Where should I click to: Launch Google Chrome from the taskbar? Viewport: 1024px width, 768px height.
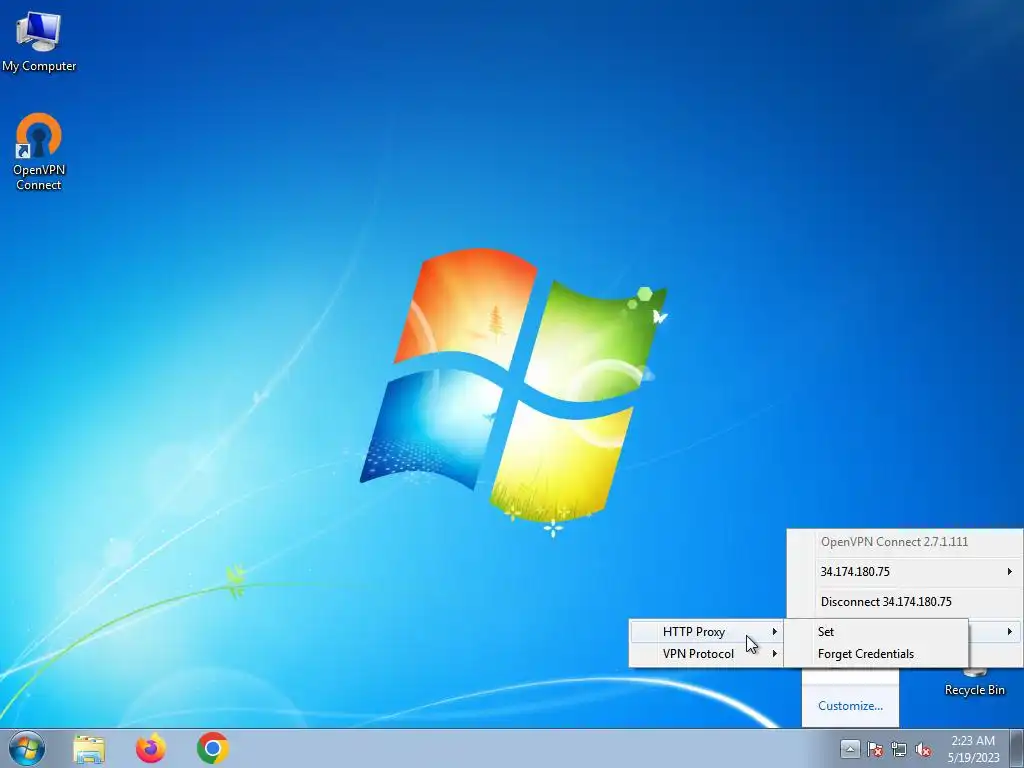(212, 748)
